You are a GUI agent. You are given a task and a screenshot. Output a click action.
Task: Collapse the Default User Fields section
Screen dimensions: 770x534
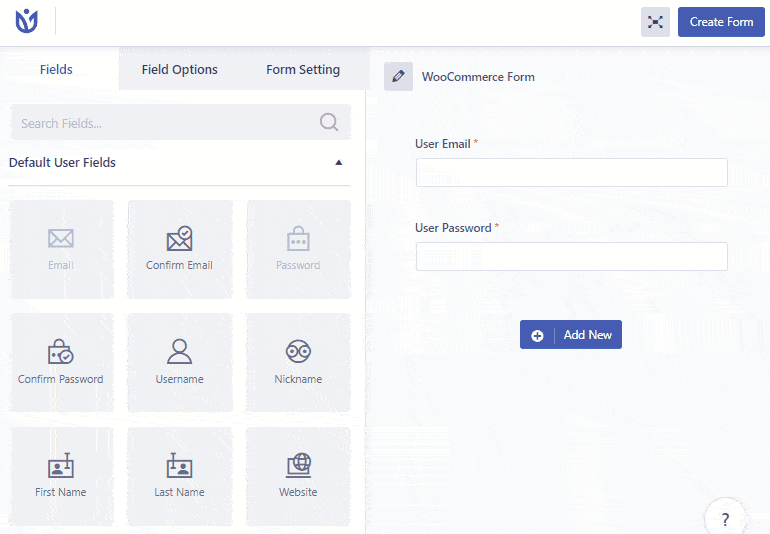pyautogui.click(x=338, y=163)
